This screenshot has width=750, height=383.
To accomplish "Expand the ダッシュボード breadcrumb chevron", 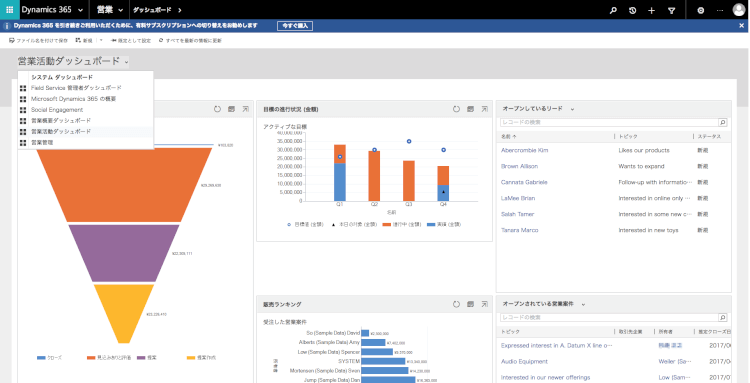I will (180, 10).
